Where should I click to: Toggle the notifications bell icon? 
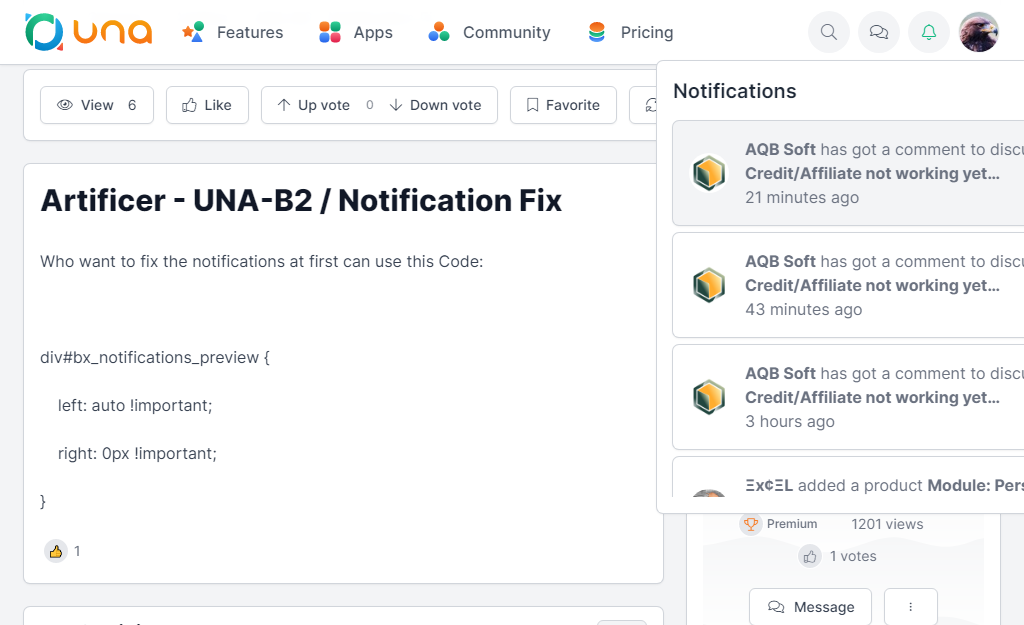[x=929, y=32]
